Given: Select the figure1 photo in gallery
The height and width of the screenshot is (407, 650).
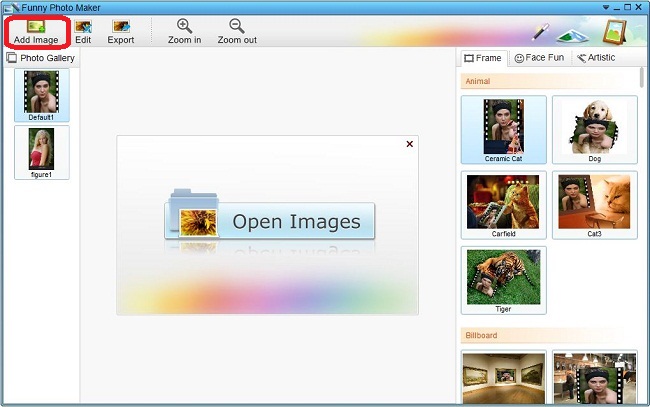Looking at the screenshot, I should (x=41, y=153).
